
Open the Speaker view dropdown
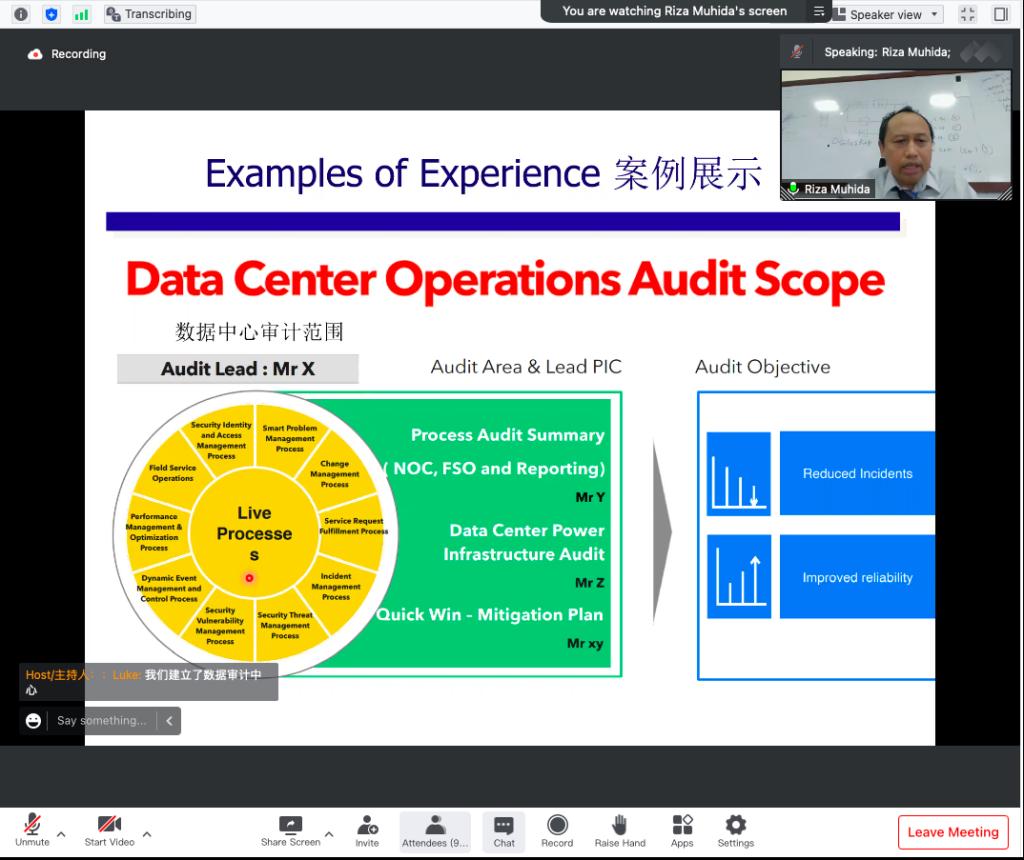pyautogui.click(x=887, y=14)
